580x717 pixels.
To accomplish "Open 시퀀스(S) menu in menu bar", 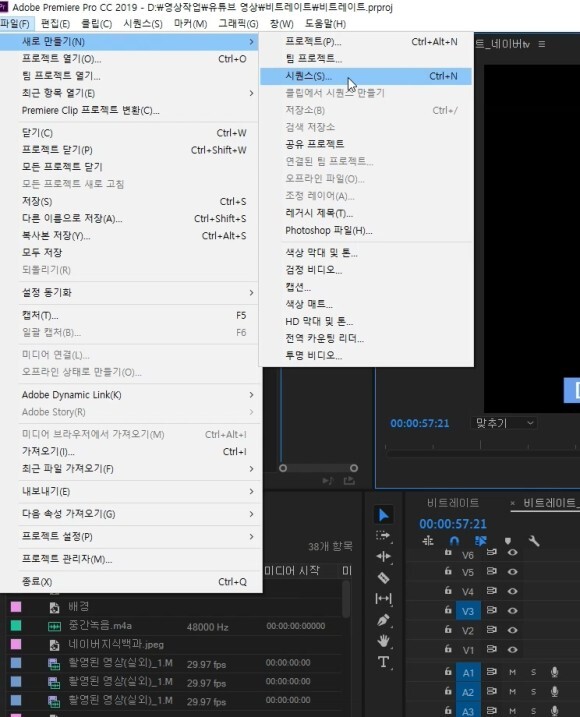I will tap(143, 24).
